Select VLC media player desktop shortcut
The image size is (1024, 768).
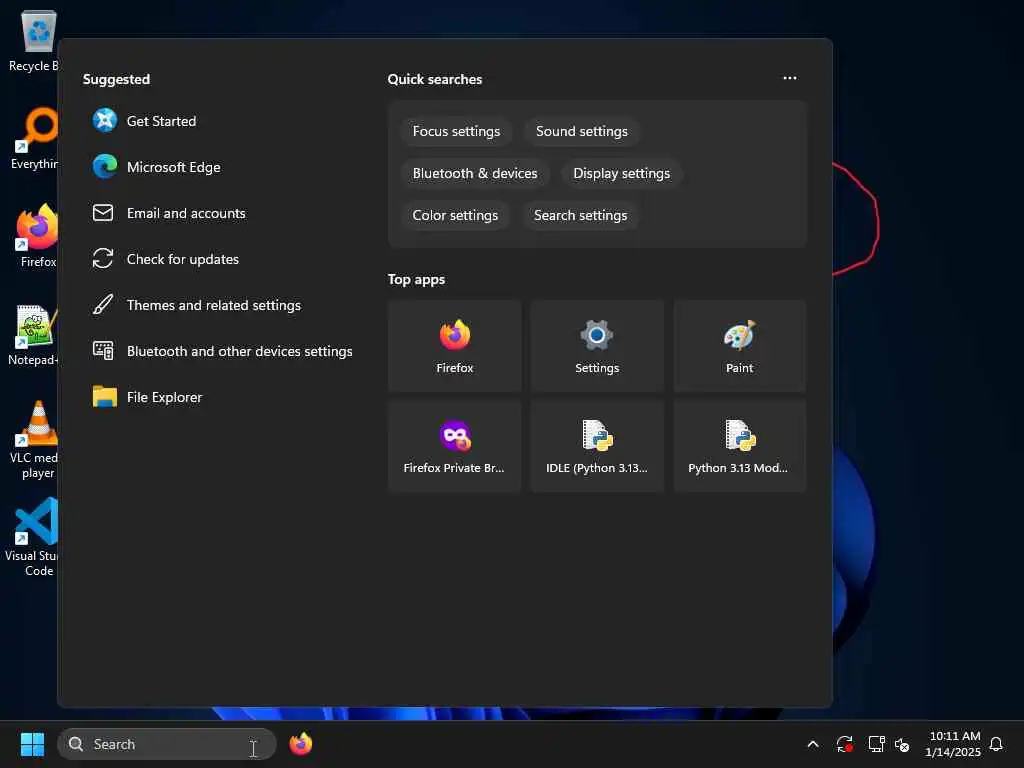tap(35, 440)
